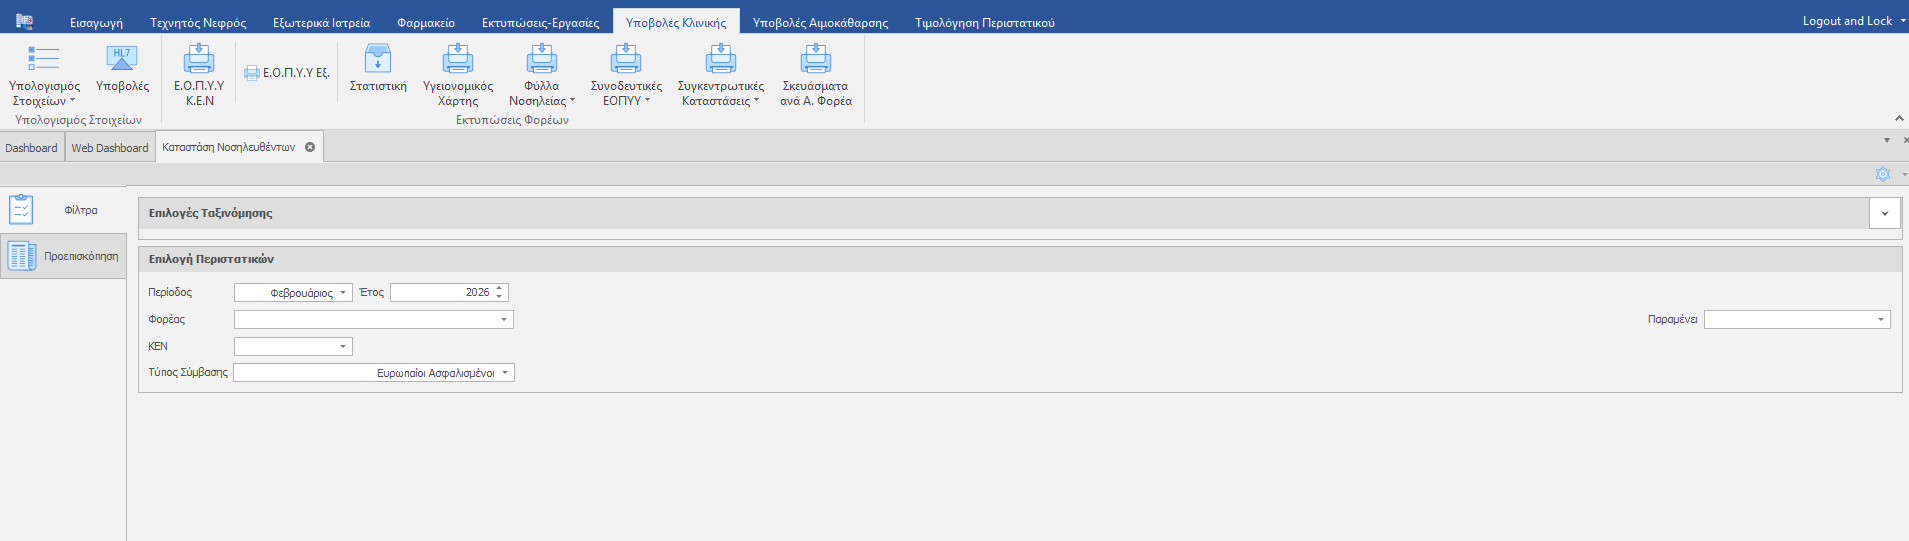
Task: Increase the Έτος year value
Action: (499, 288)
